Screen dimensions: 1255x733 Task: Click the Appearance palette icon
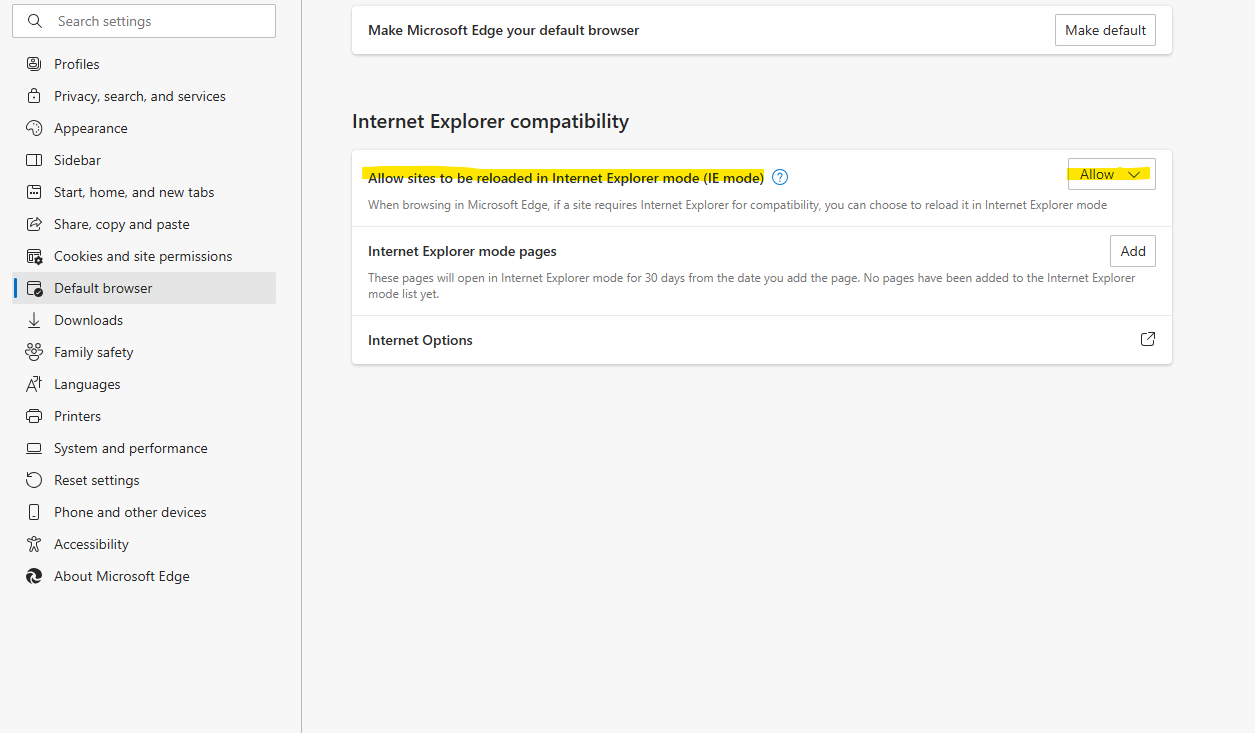coord(34,128)
